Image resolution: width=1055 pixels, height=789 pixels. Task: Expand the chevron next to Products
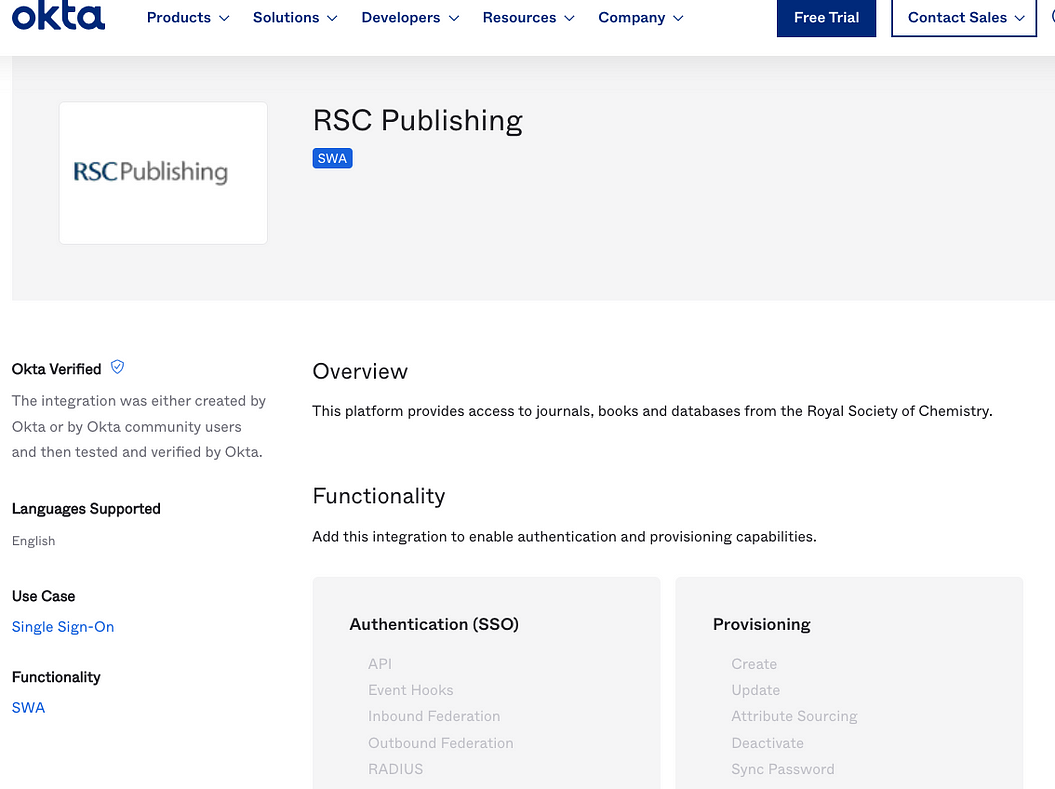tap(224, 18)
